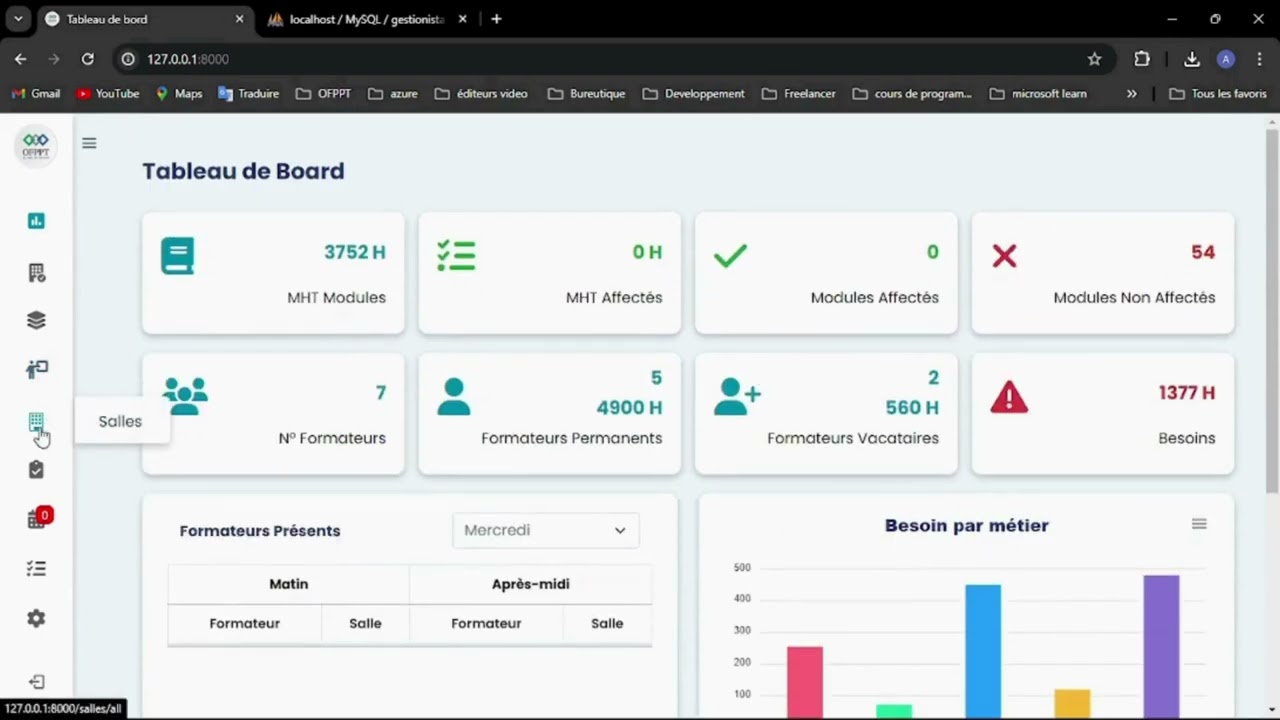Viewport: 1280px width, 720px height.
Task: Open the OFPPT bookmarks folder
Action: point(323,94)
